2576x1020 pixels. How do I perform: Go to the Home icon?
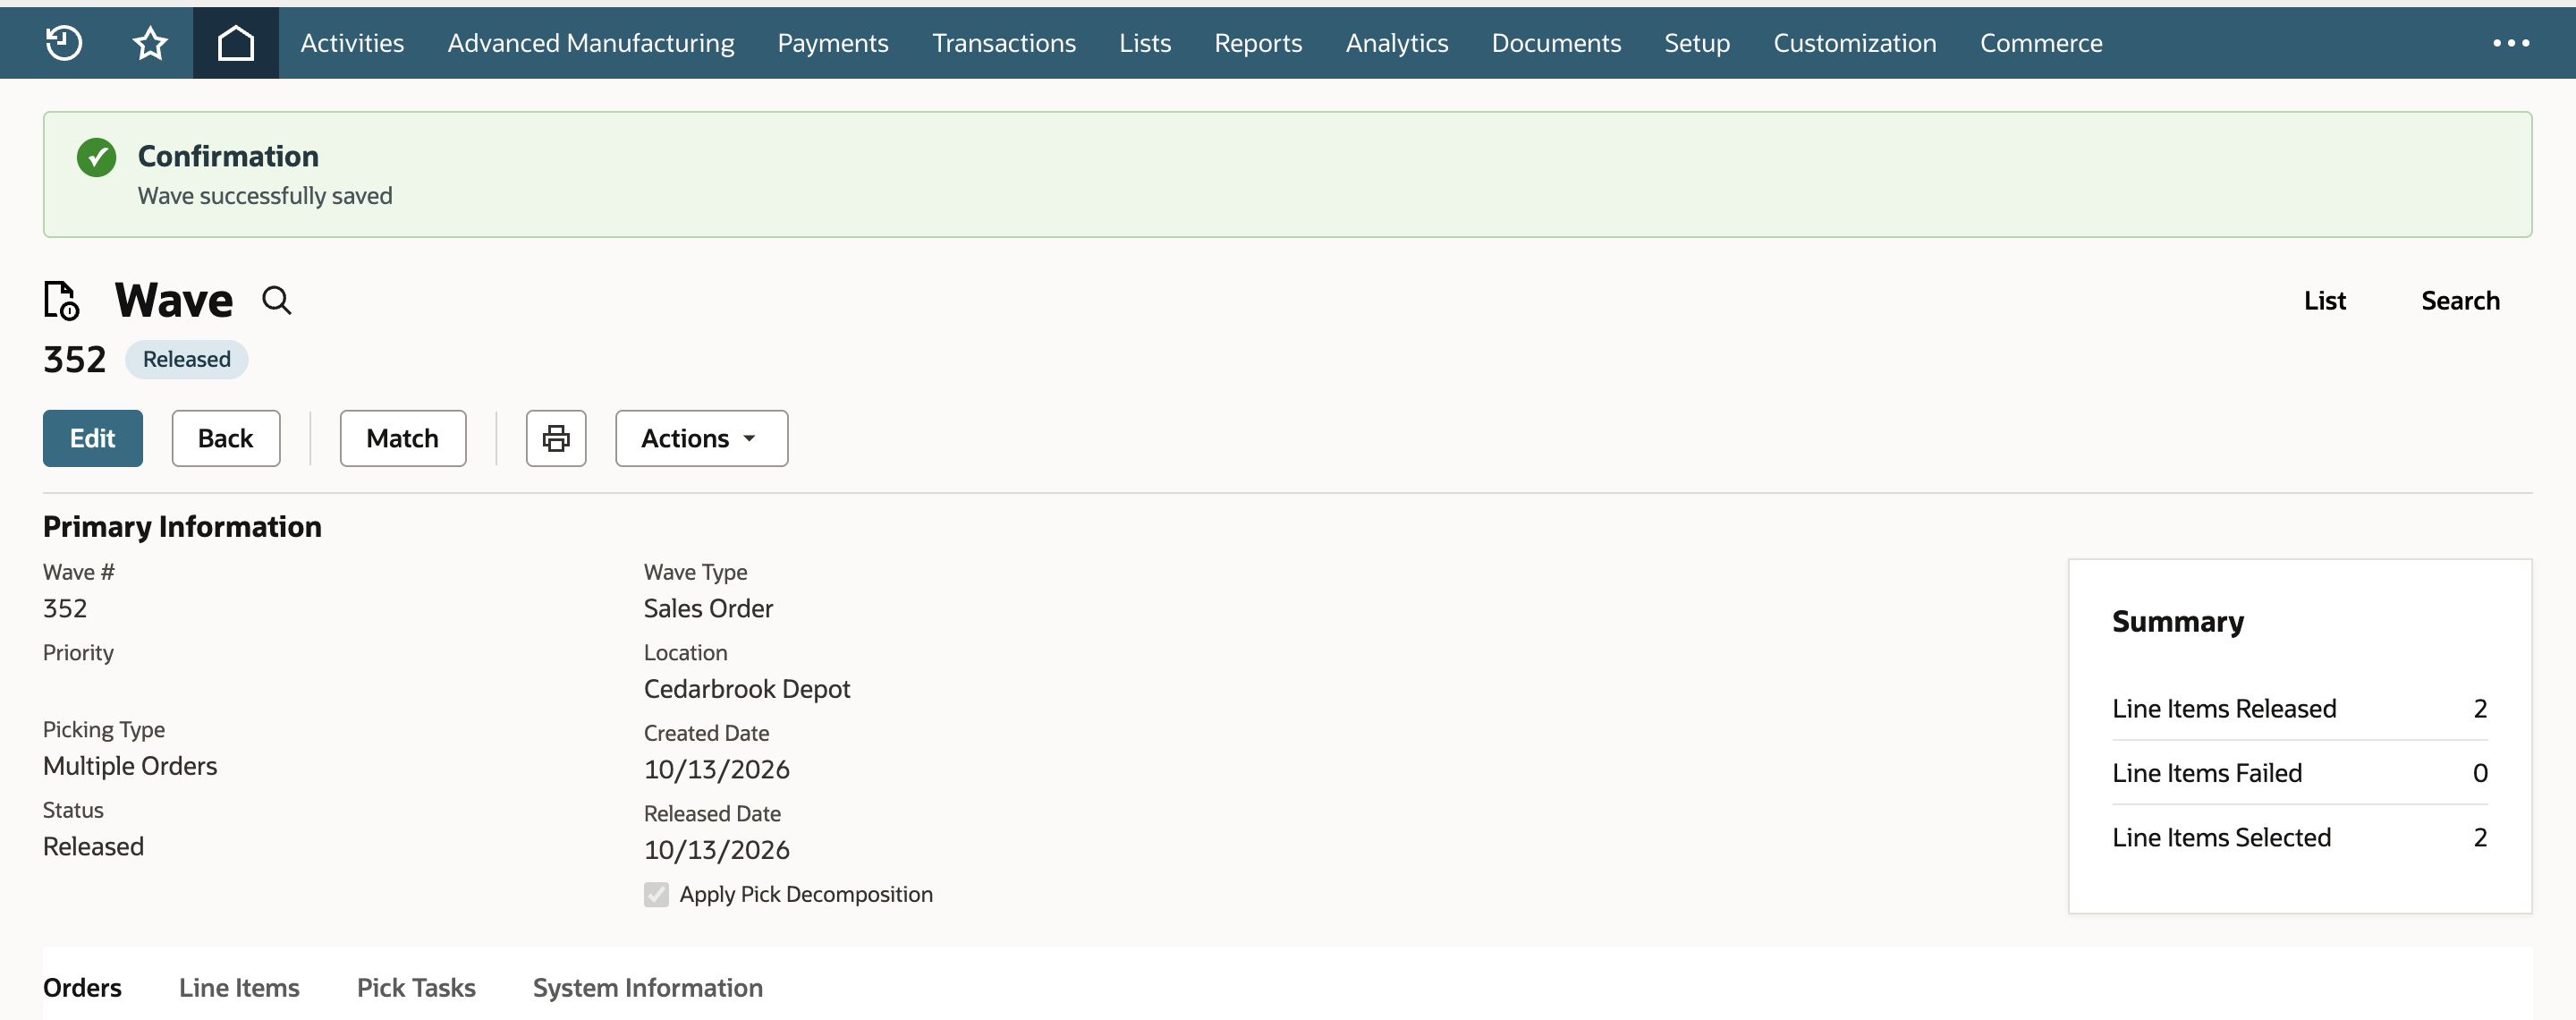[236, 43]
